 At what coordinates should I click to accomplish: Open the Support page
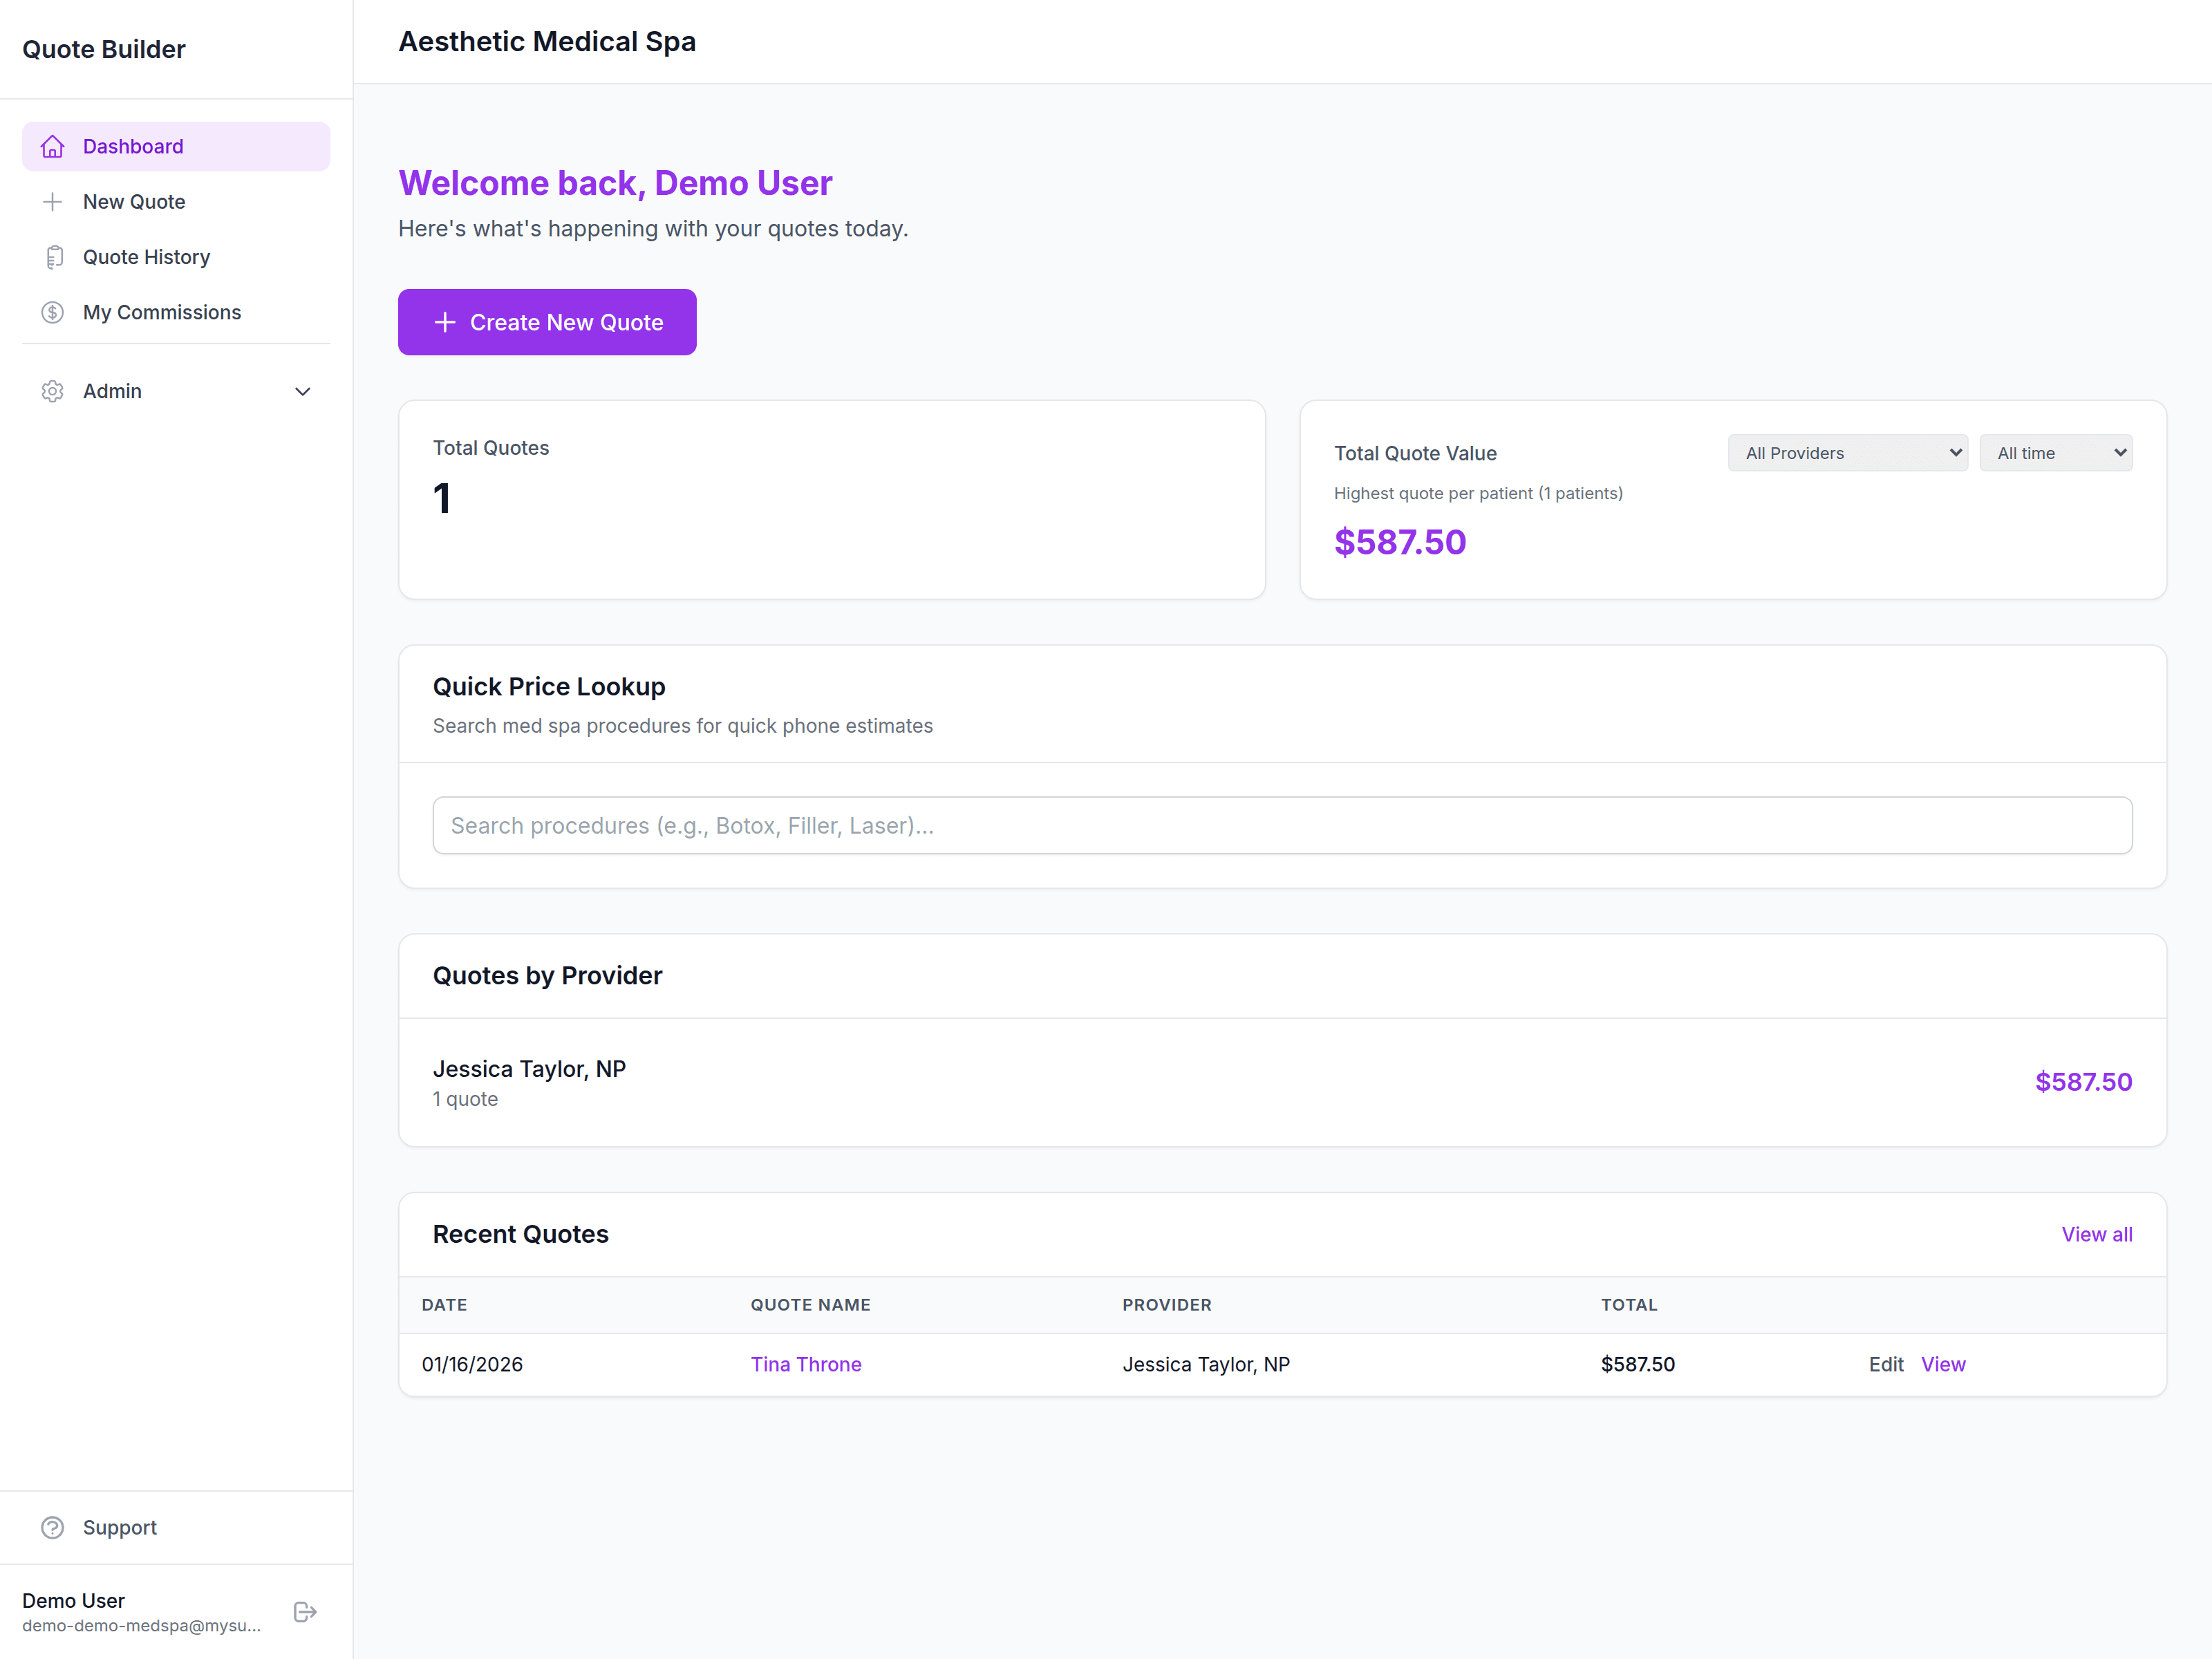point(176,1527)
